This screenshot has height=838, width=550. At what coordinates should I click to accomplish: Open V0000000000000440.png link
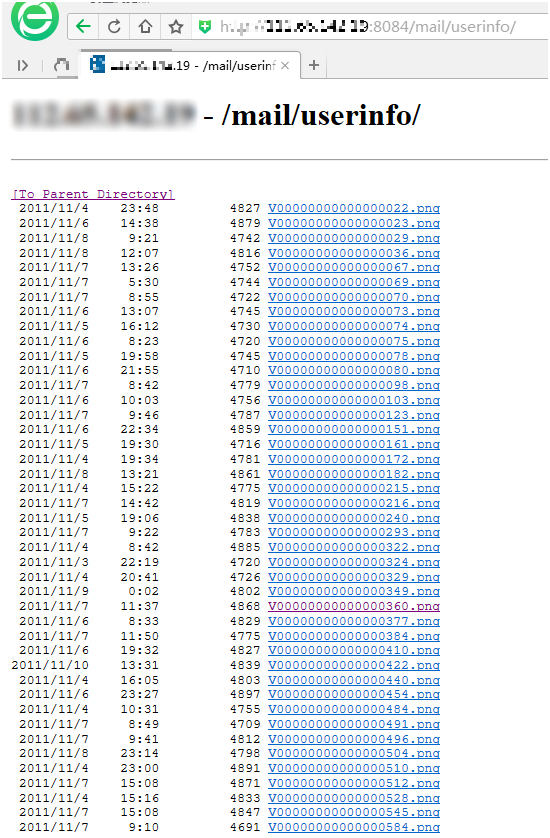pos(354,680)
